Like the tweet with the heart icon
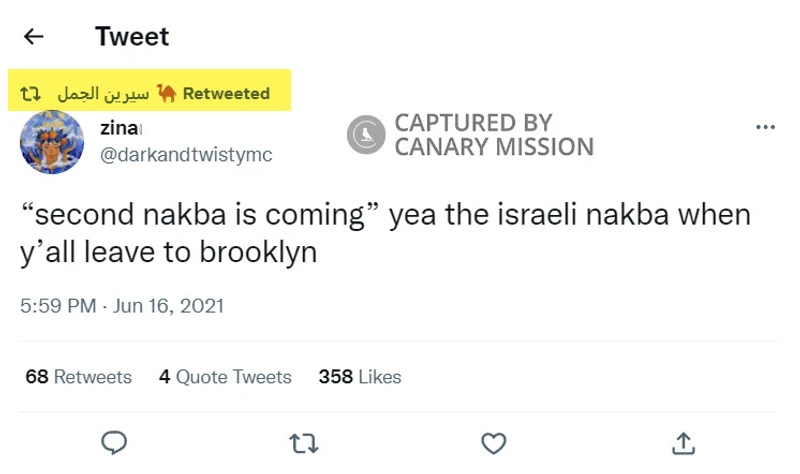 (493, 442)
